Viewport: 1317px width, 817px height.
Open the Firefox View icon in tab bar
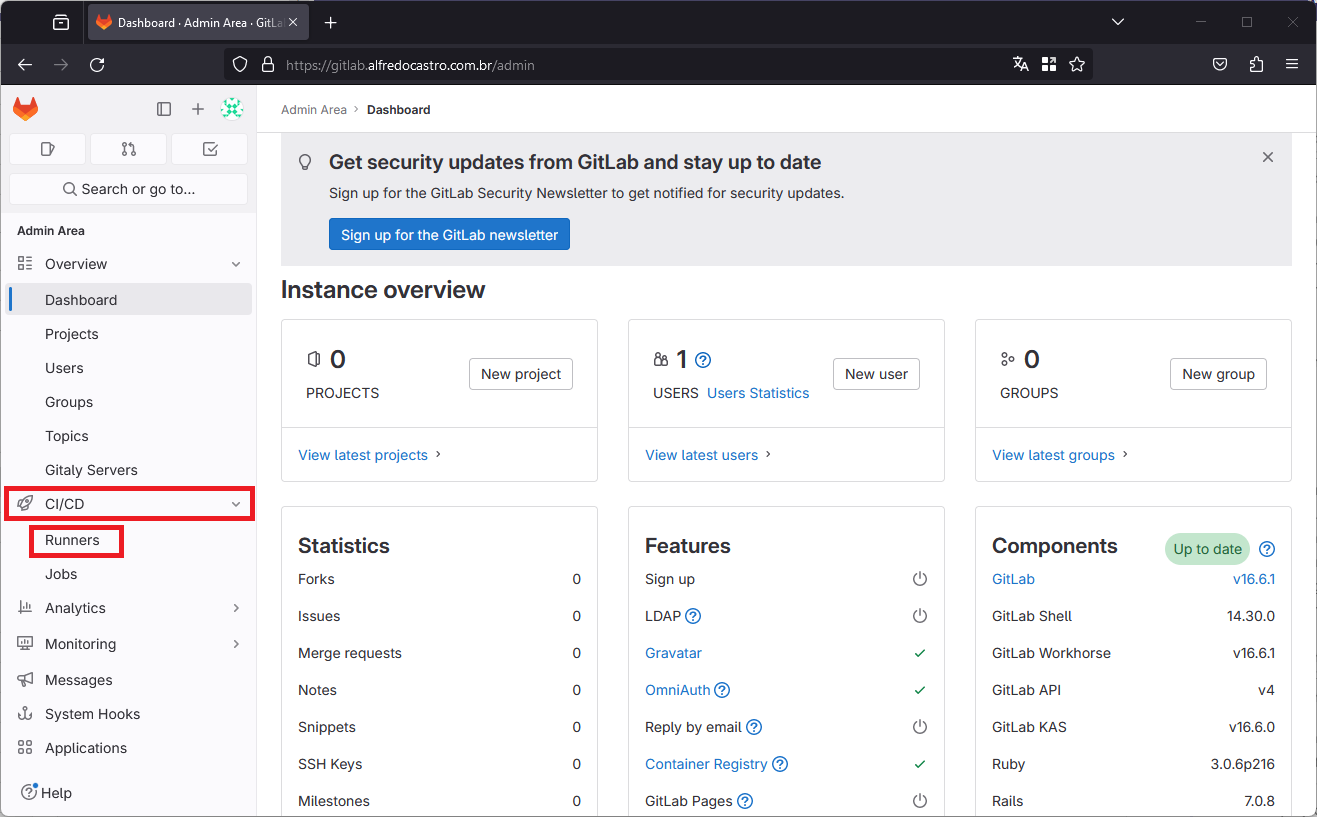coord(61,22)
